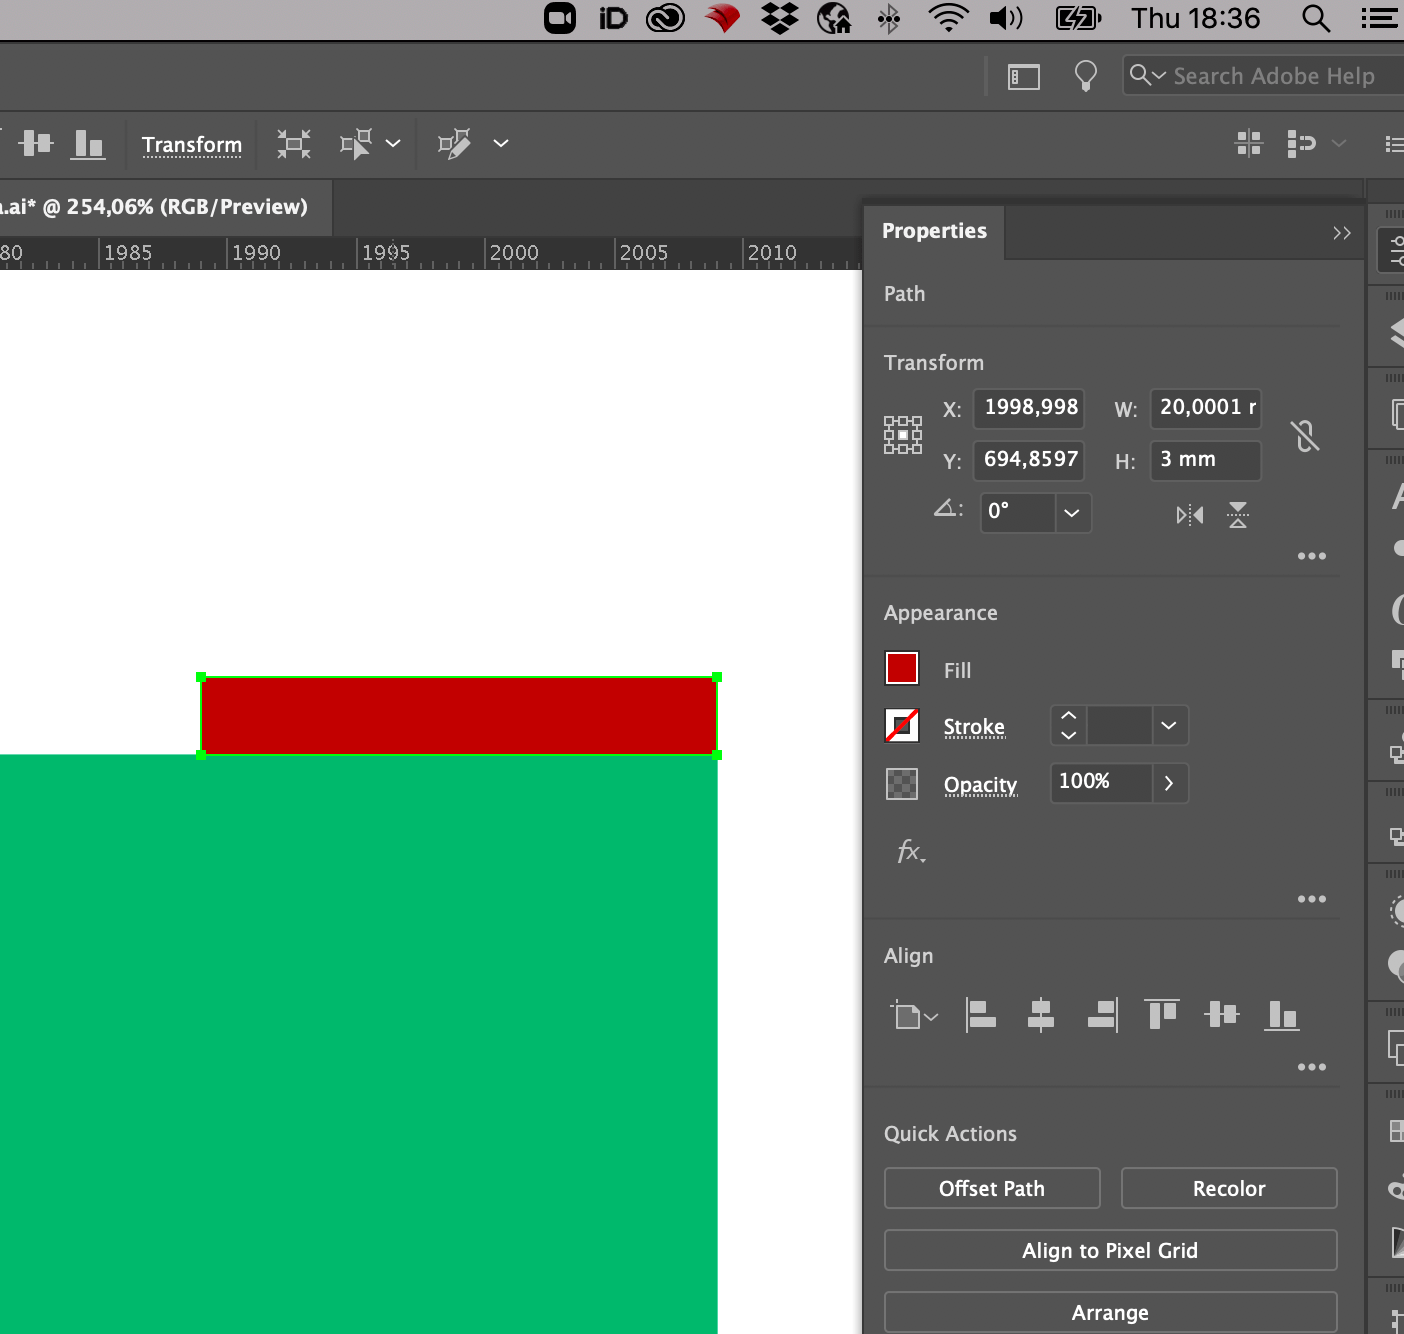Select the Flip Horizontal icon in Transform

tap(1189, 514)
